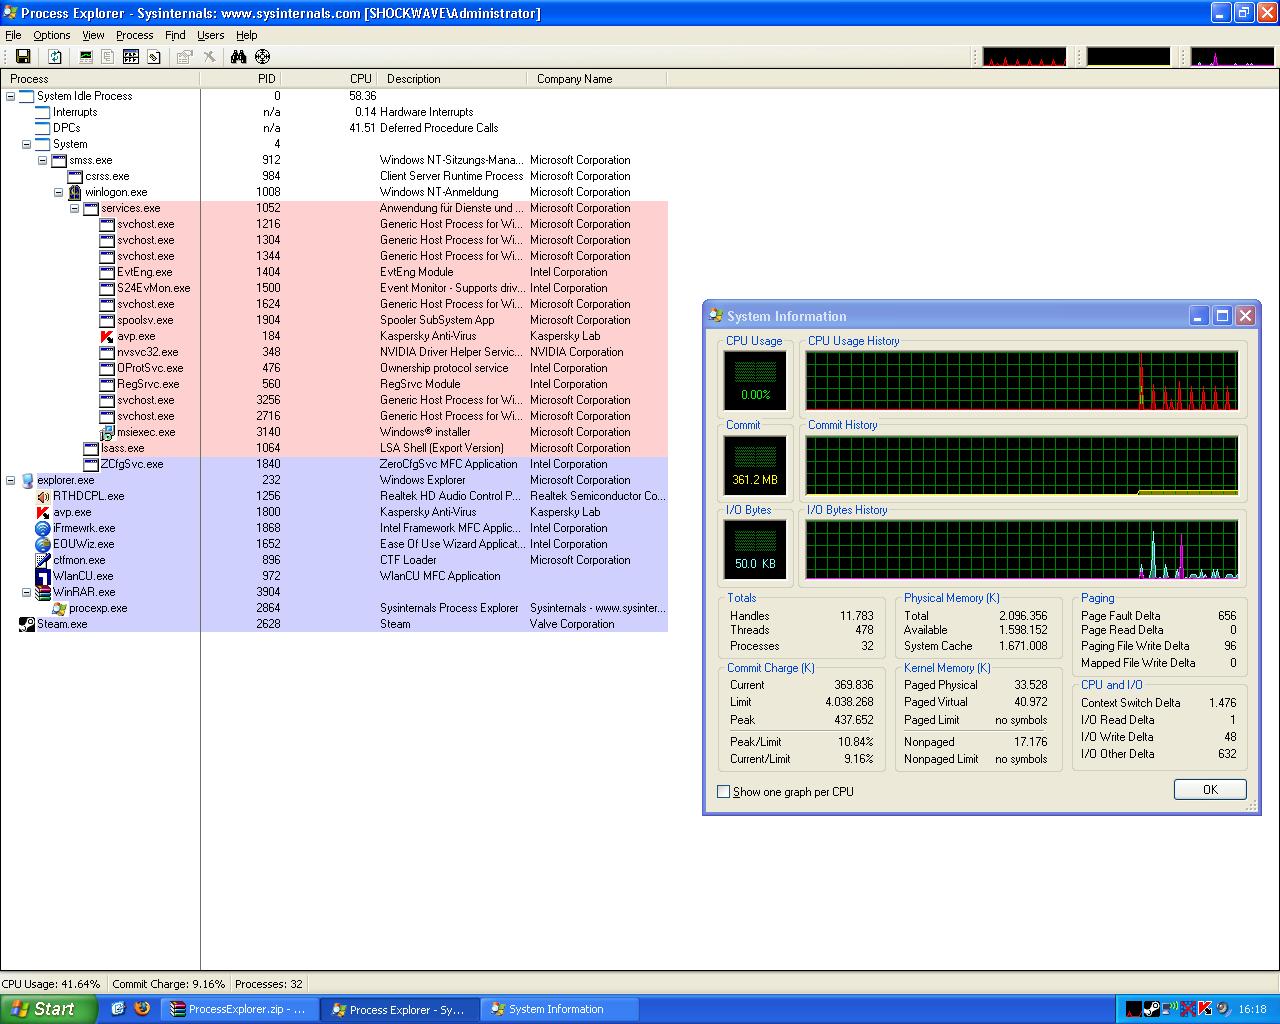Click the WinRAR.exe process icon
The image size is (1280, 1024).
click(x=43, y=592)
